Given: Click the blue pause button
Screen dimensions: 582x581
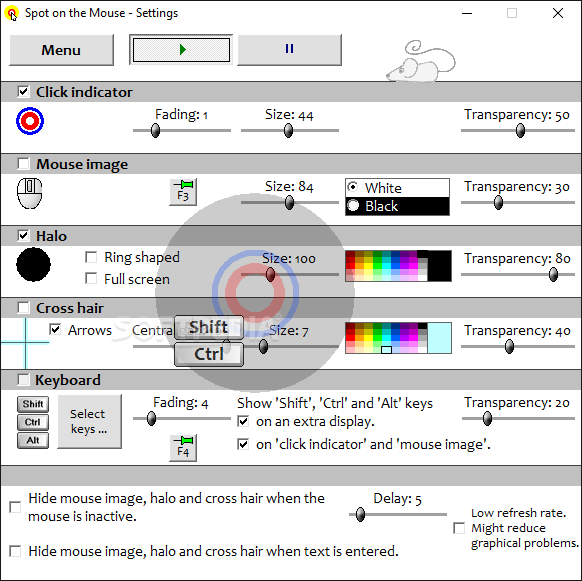Looking at the screenshot, I should (290, 49).
